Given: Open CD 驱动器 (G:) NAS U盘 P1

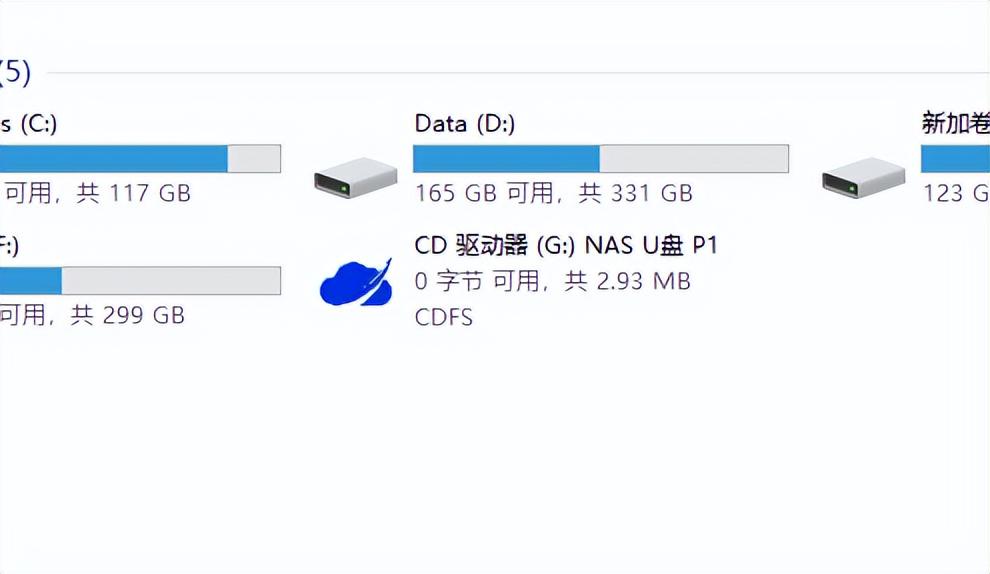Looking at the screenshot, I should 566,246.
